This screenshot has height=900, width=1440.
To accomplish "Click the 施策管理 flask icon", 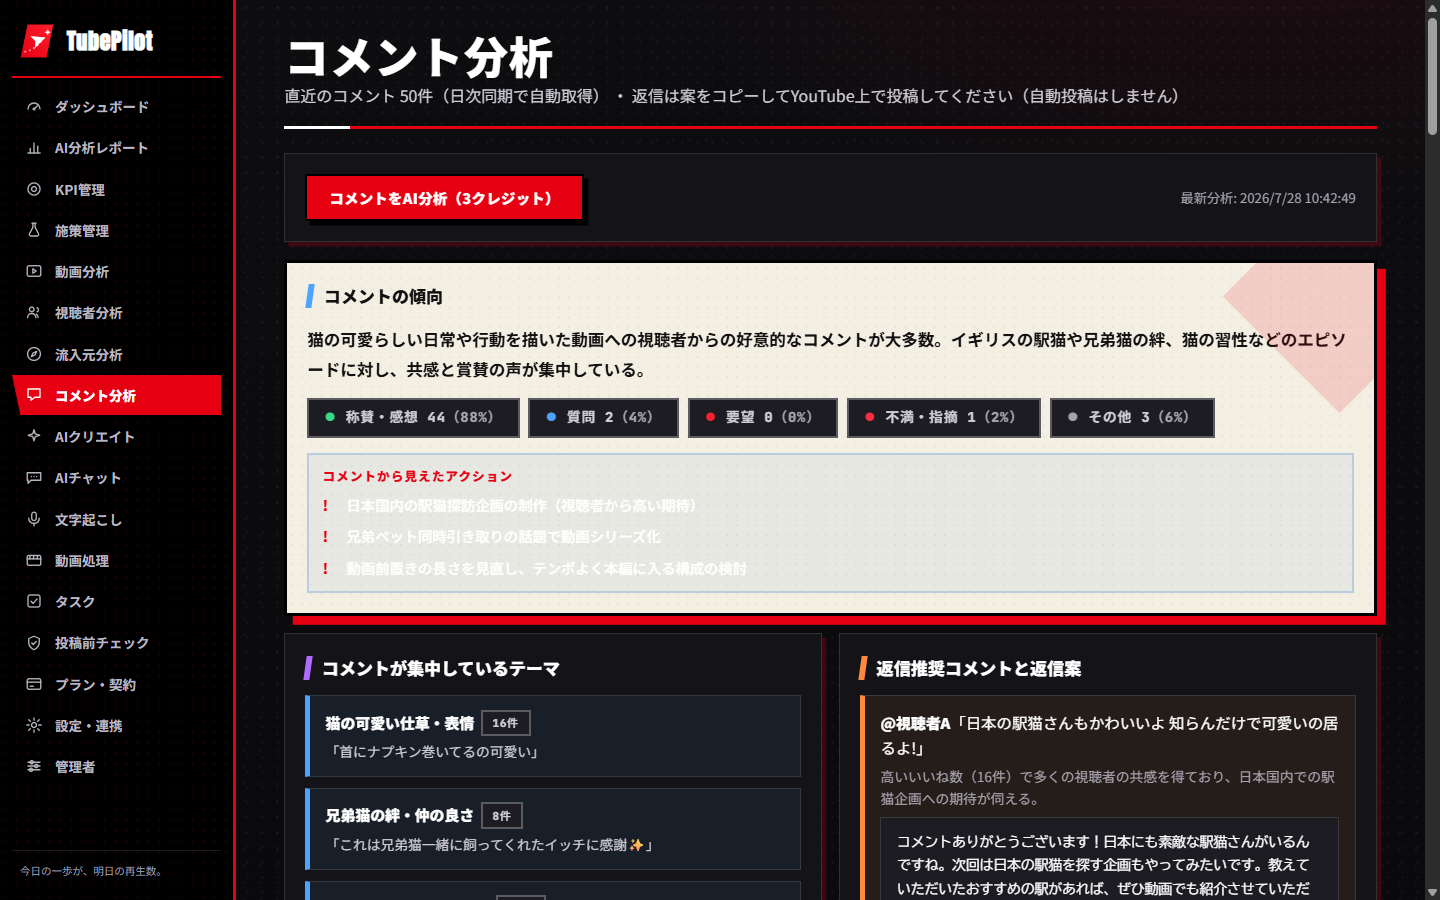I will pyautogui.click(x=34, y=230).
